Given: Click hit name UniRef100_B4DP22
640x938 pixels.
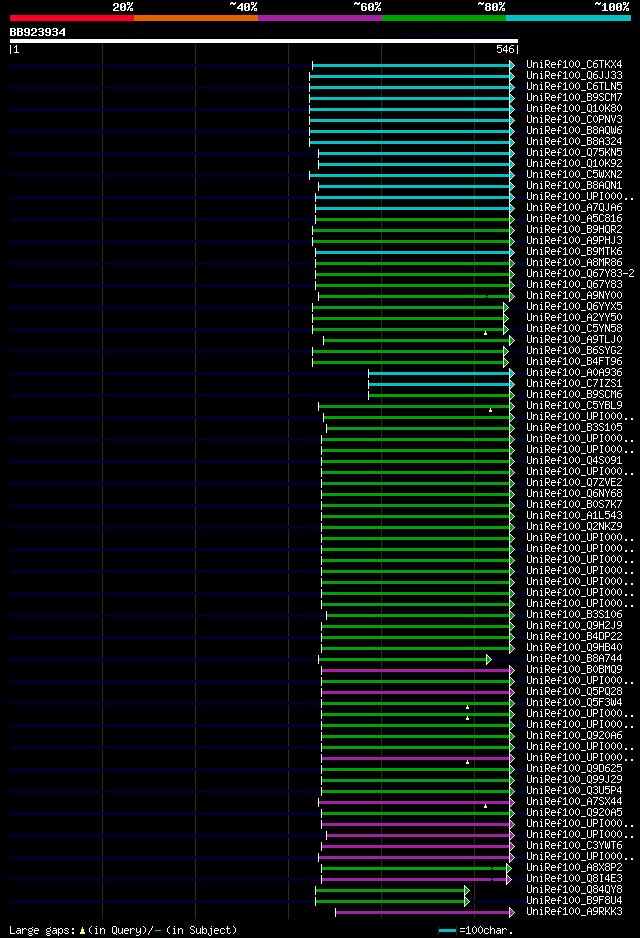Looking at the screenshot, I should tap(574, 636).
